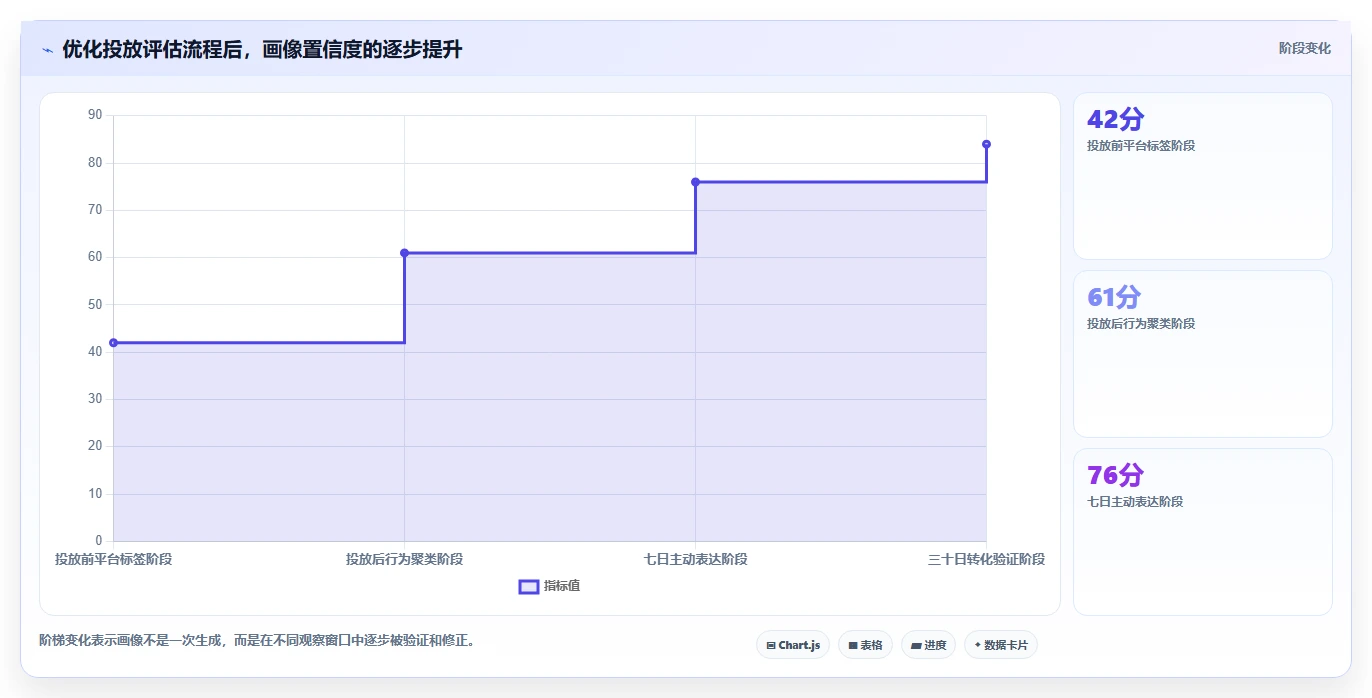This screenshot has width=1372, height=698.
Task: Click the card caption 投放后行为聚类阶段 under 61分
Action: coord(1141,324)
